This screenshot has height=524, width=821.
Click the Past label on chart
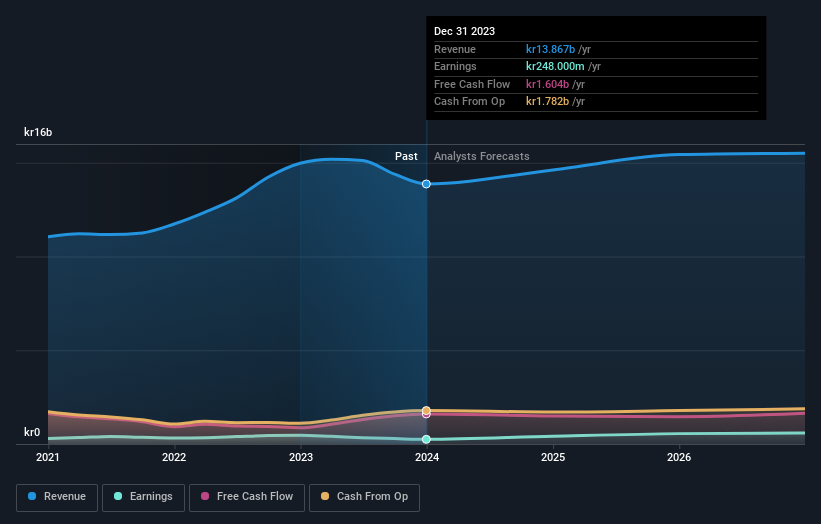[x=406, y=157]
